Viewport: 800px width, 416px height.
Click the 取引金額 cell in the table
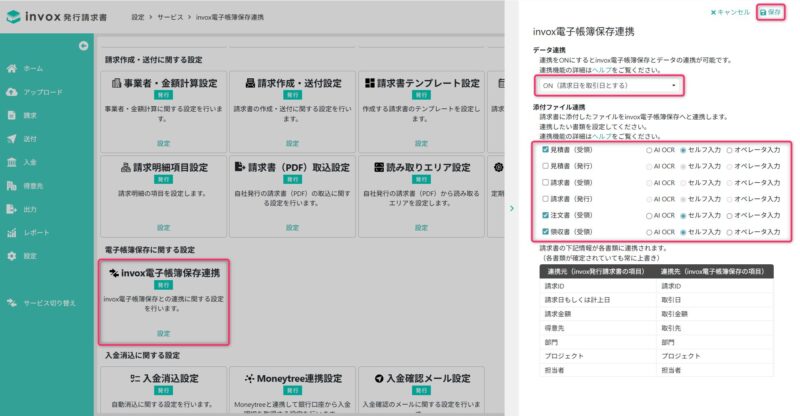point(715,314)
